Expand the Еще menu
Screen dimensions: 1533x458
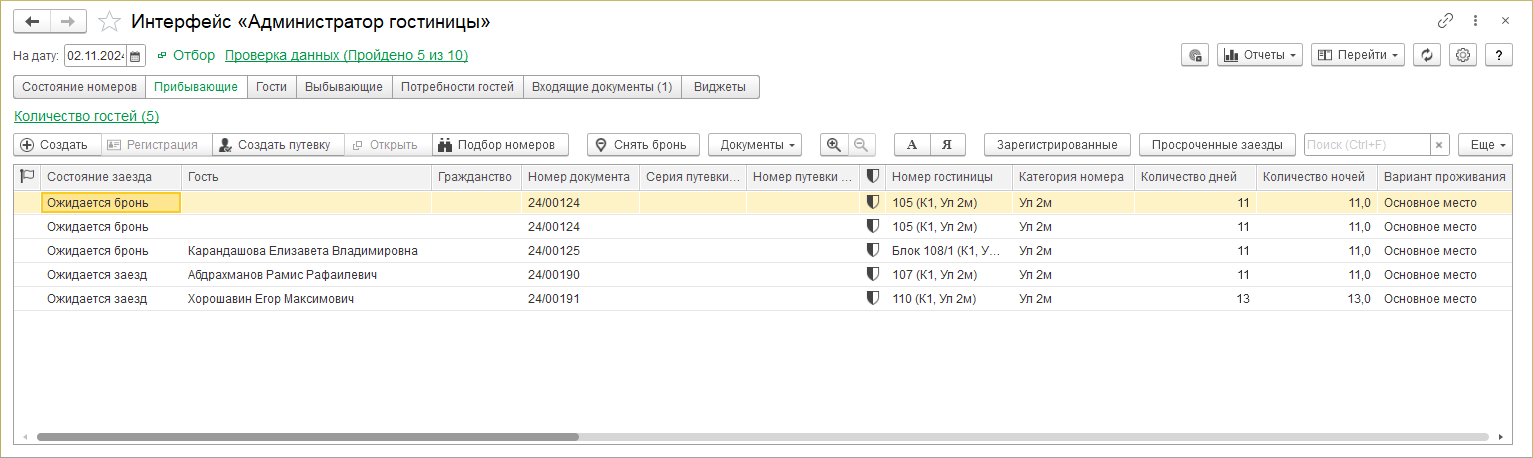click(1485, 145)
